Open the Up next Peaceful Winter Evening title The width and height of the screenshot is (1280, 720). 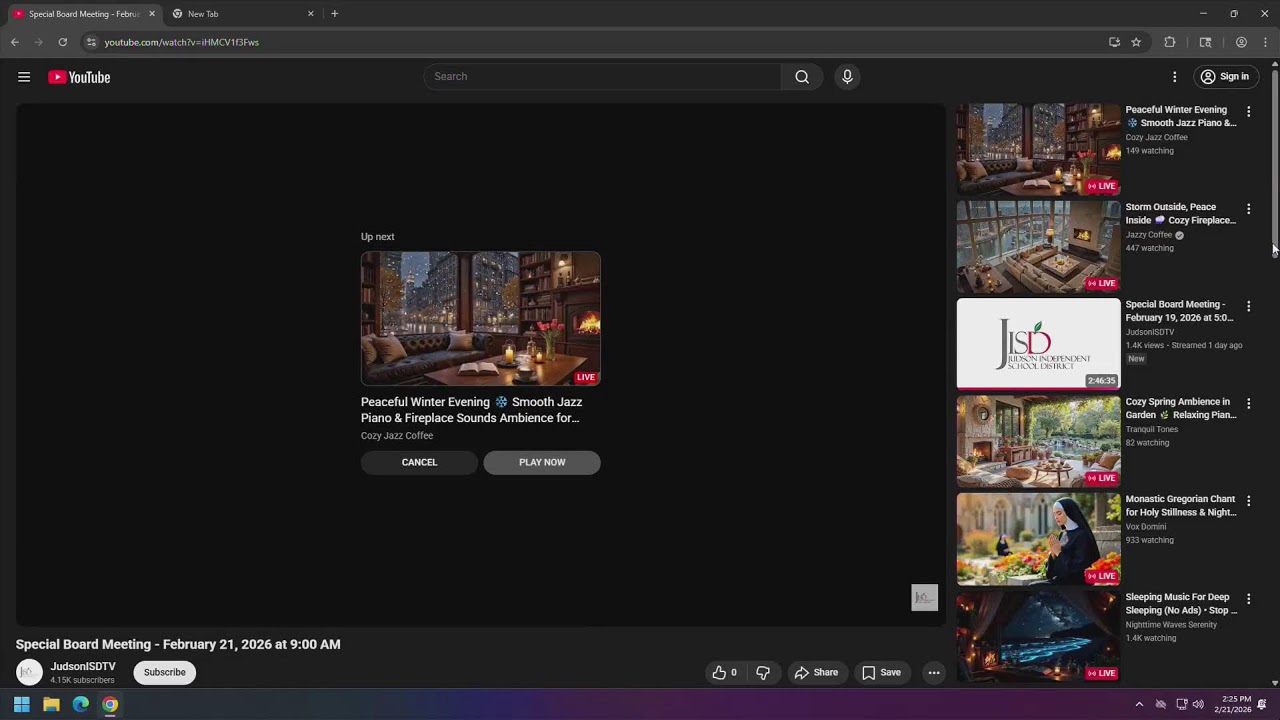tap(471, 410)
